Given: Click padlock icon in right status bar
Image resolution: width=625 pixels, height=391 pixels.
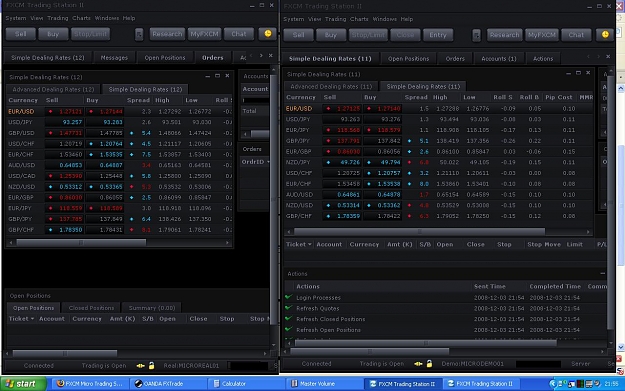Looking at the screenshot, I should [429, 363].
